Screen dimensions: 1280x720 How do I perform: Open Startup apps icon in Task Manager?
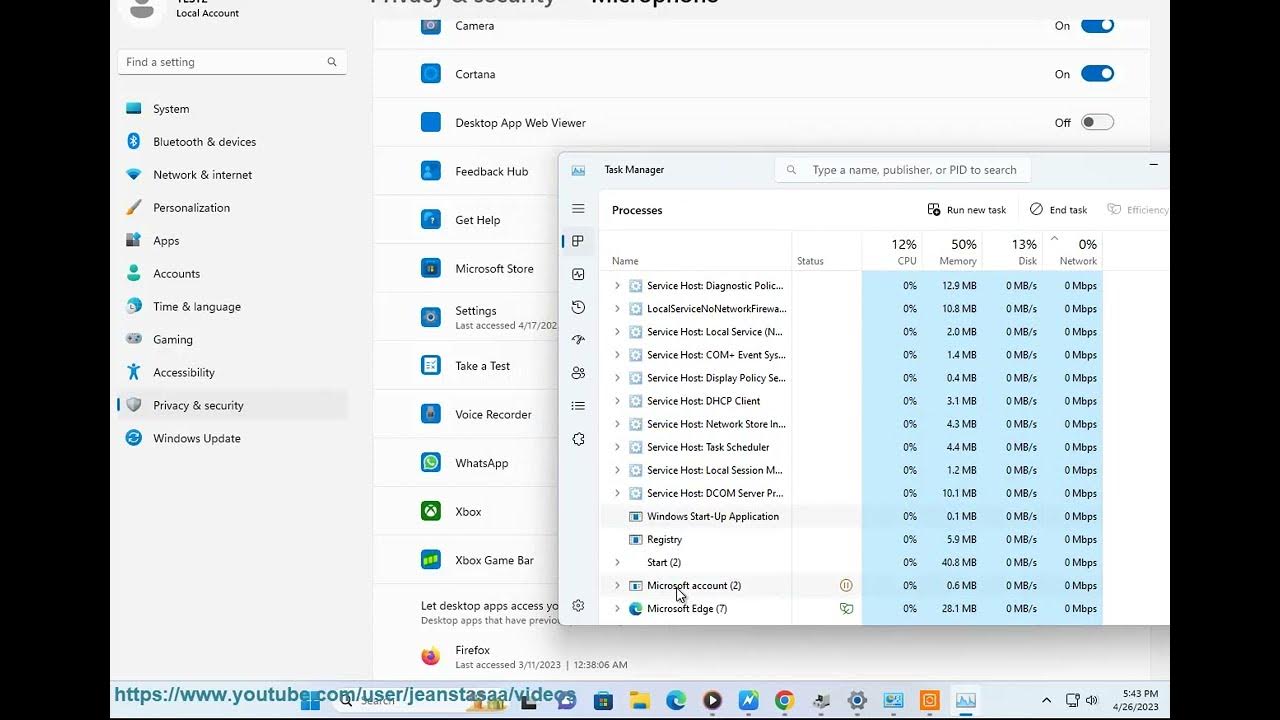pos(578,340)
